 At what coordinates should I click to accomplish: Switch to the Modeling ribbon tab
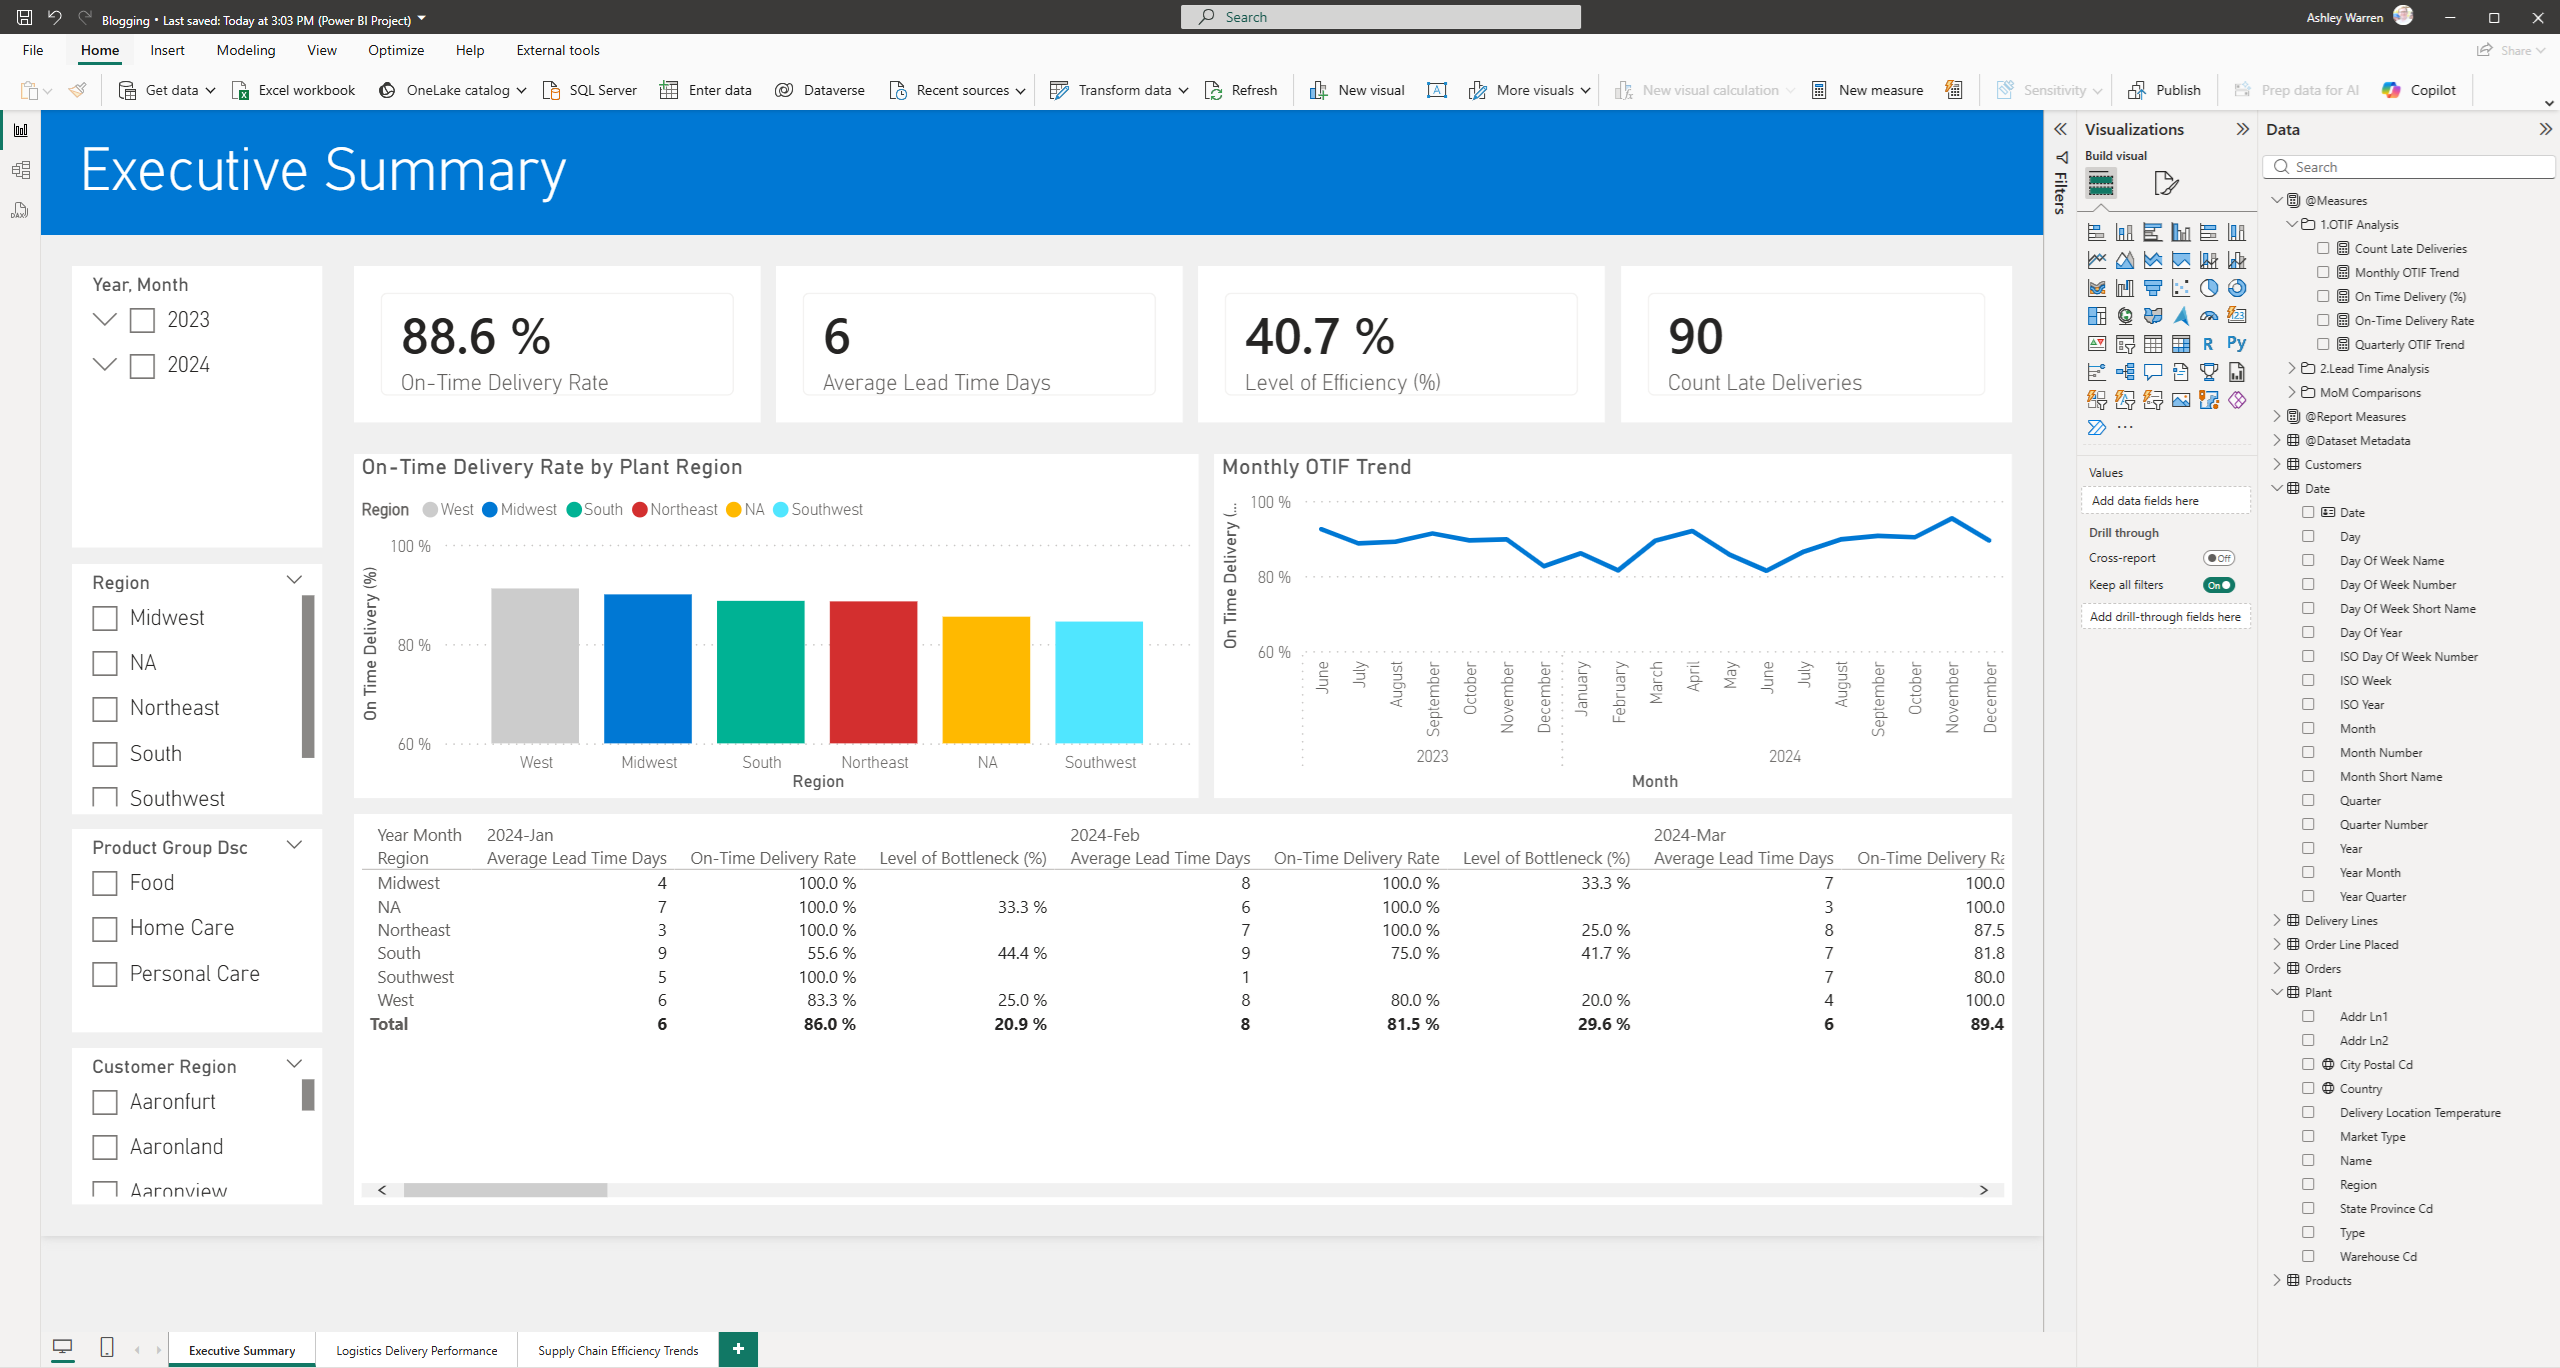pyautogui.click(x=245, y=50)
